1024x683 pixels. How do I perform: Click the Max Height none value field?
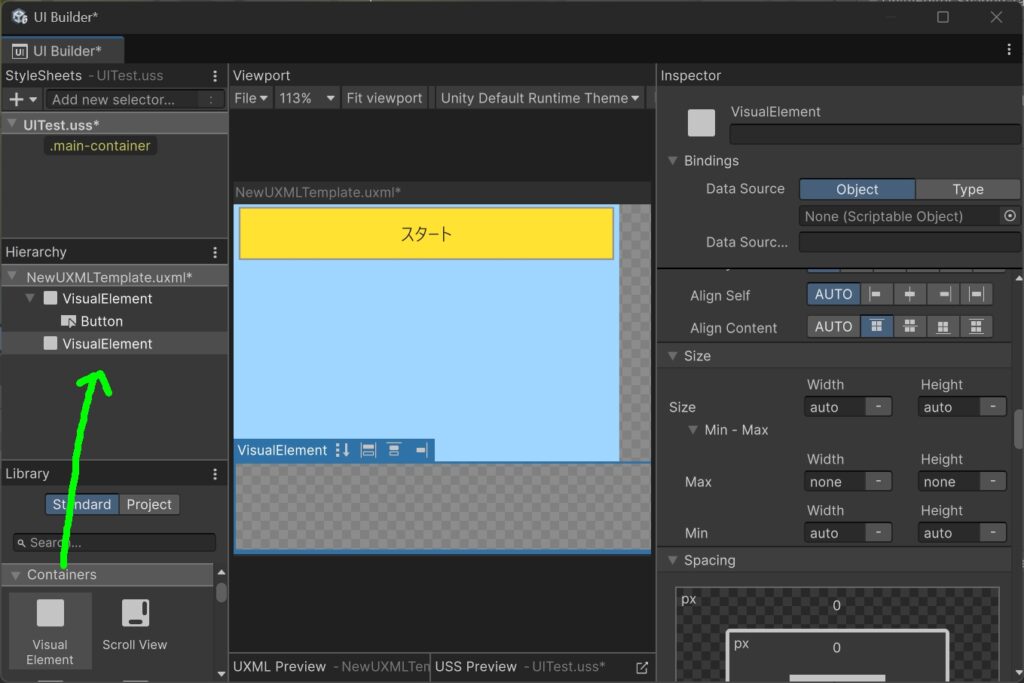tap(949, 482)
